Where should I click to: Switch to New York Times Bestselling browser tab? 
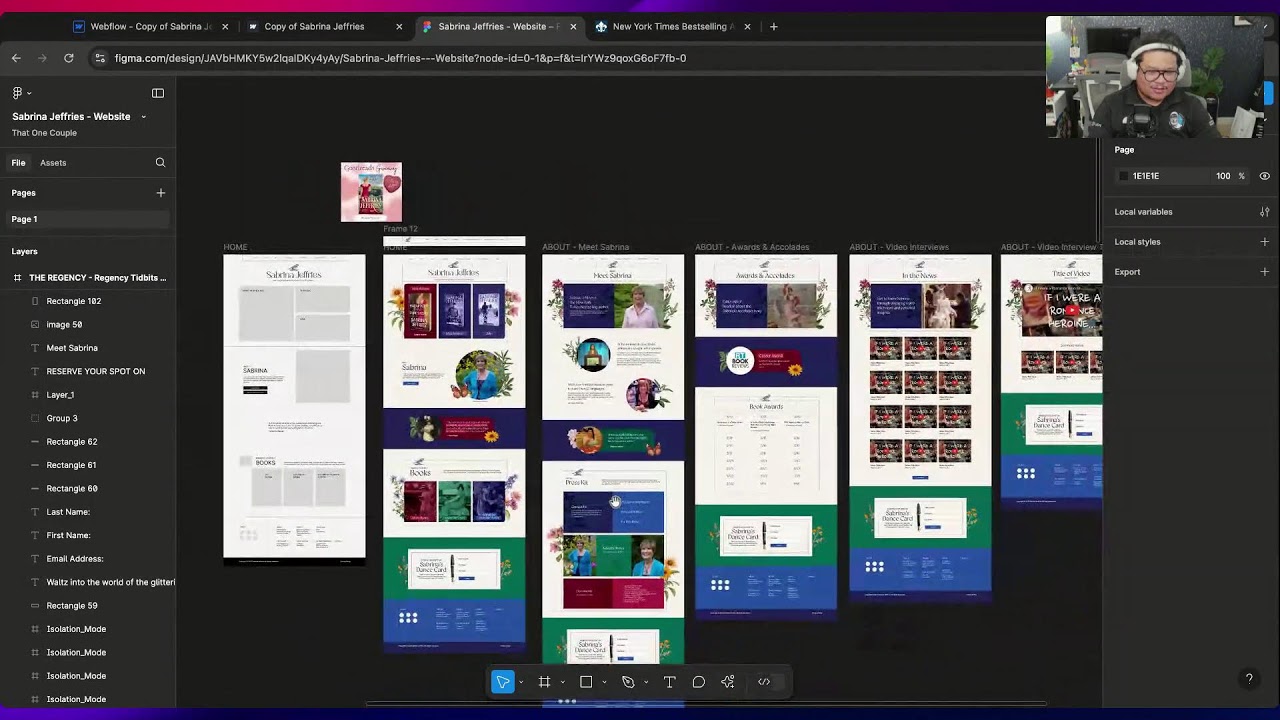[x=673, y=27]
